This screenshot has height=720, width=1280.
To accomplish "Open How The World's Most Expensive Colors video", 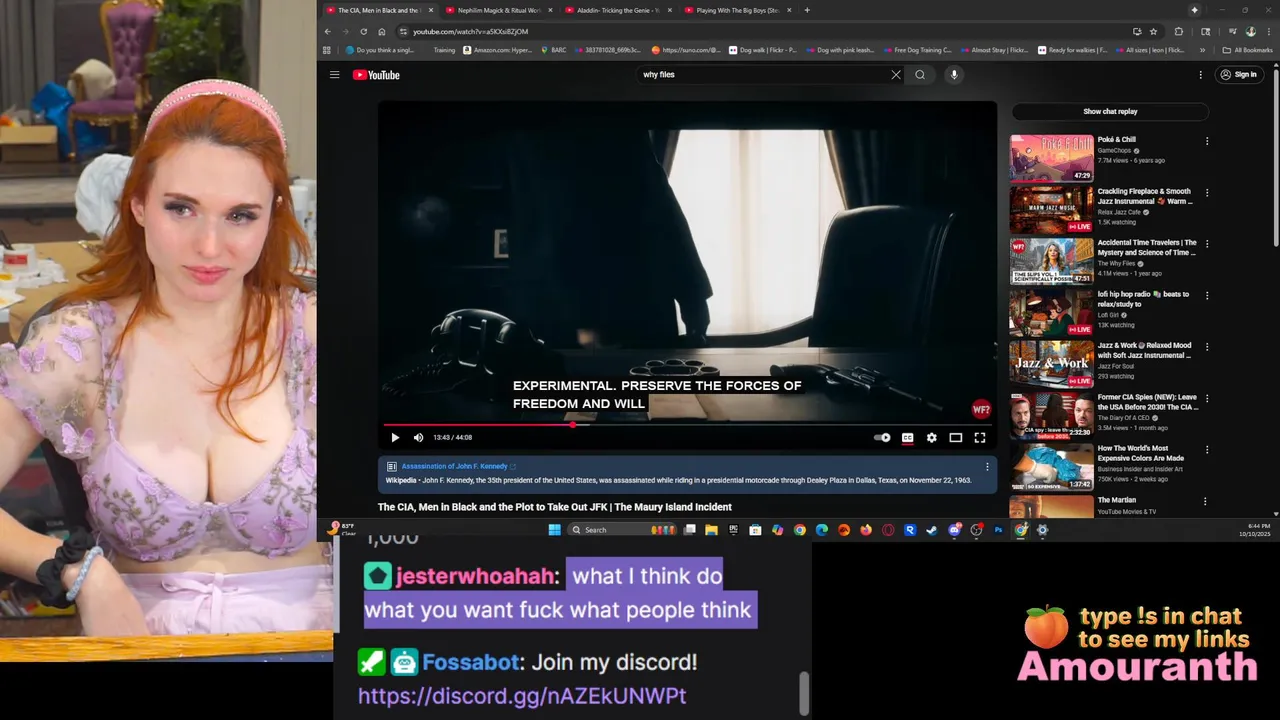I will pos(1051,467).
